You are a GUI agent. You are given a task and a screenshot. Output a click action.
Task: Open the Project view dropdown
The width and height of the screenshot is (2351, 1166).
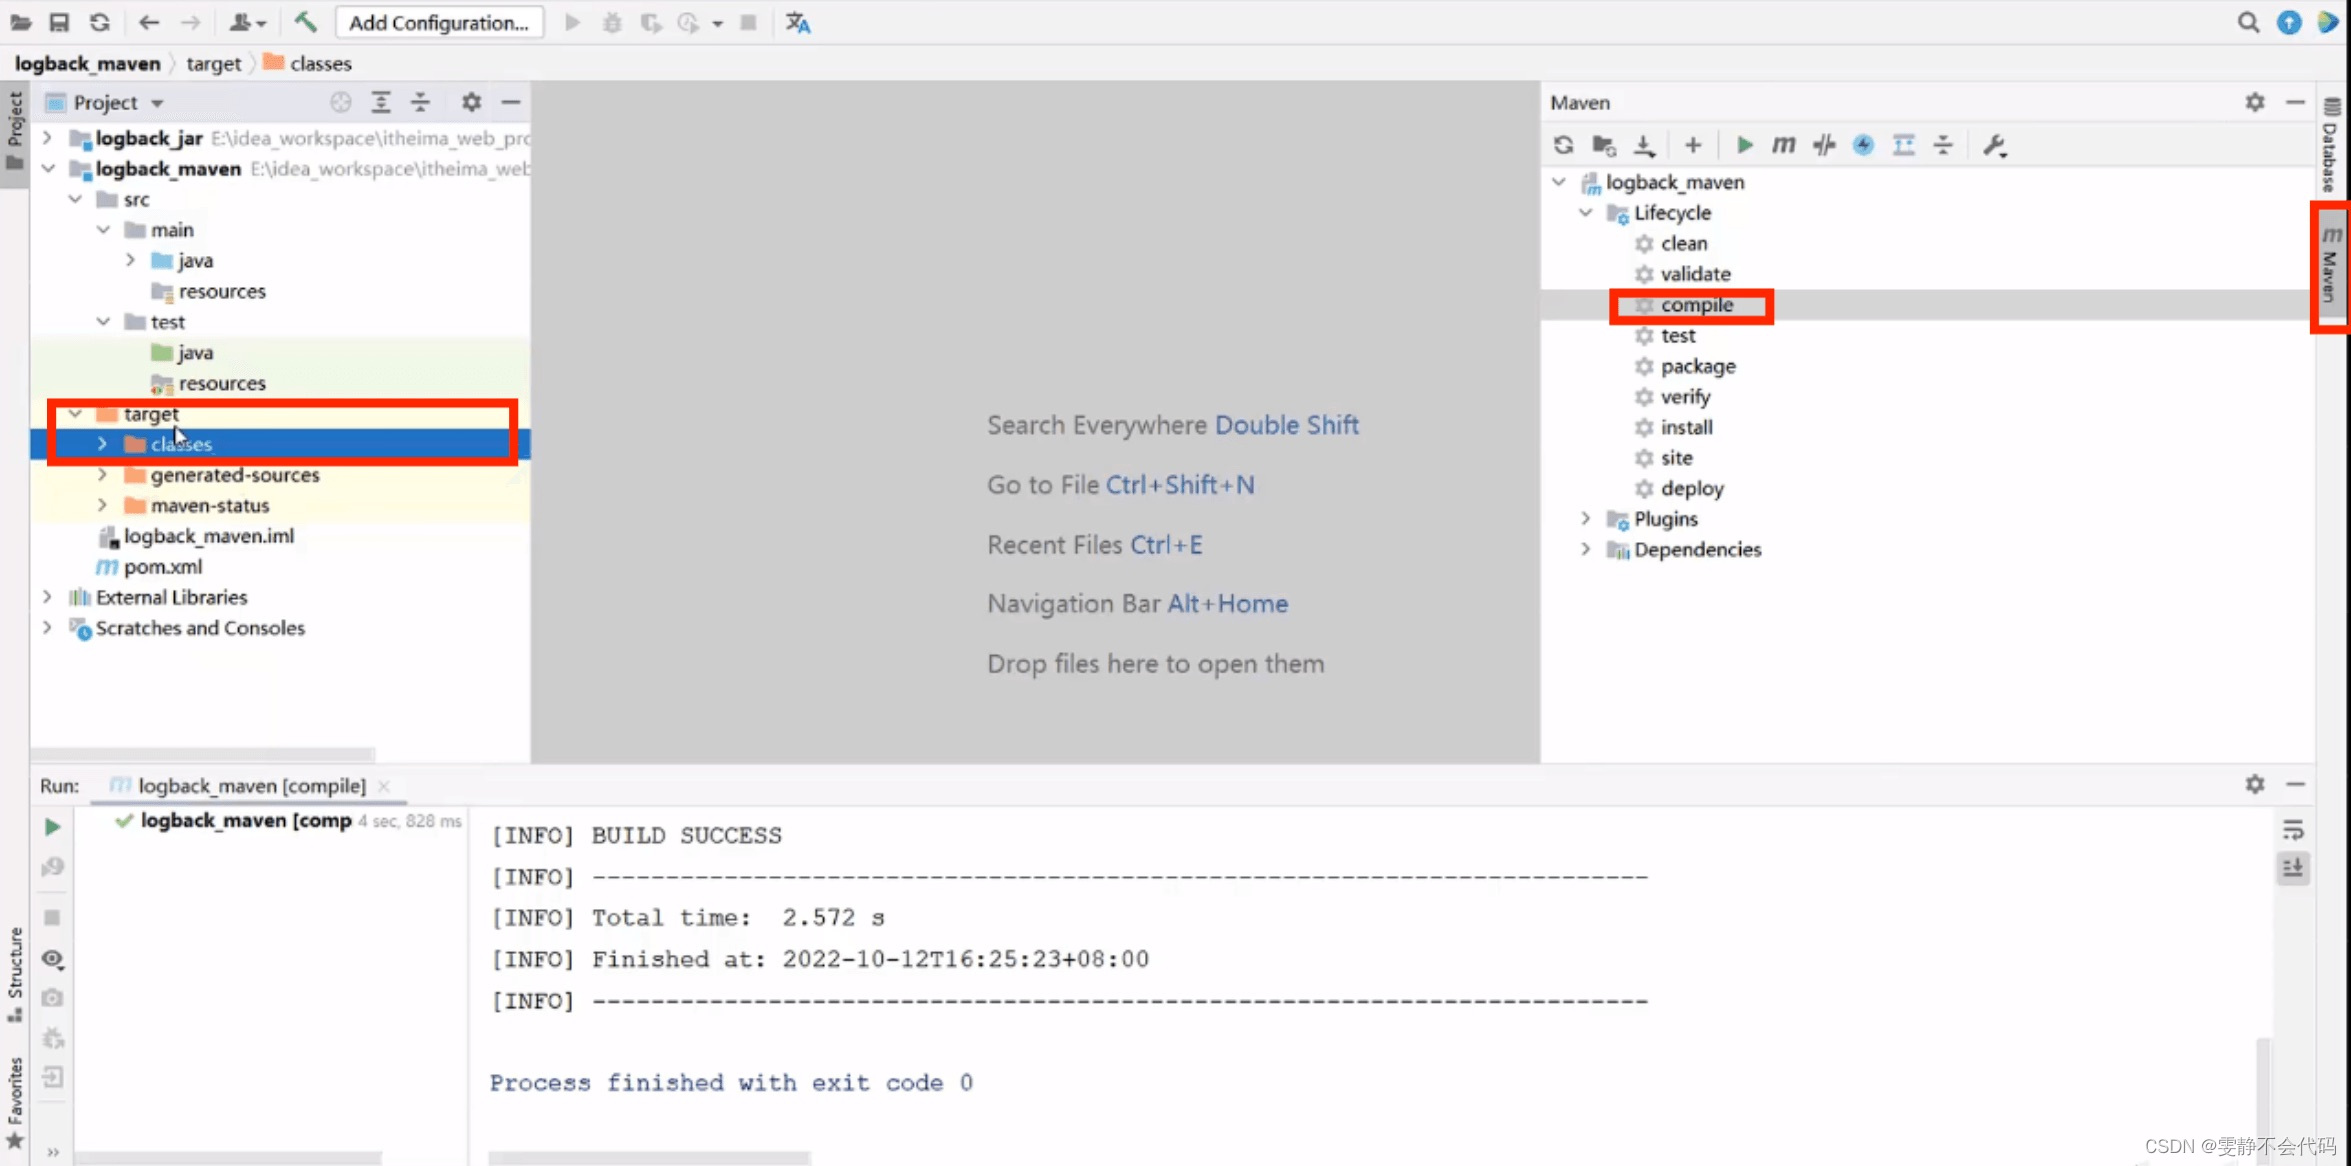(157, 103)
